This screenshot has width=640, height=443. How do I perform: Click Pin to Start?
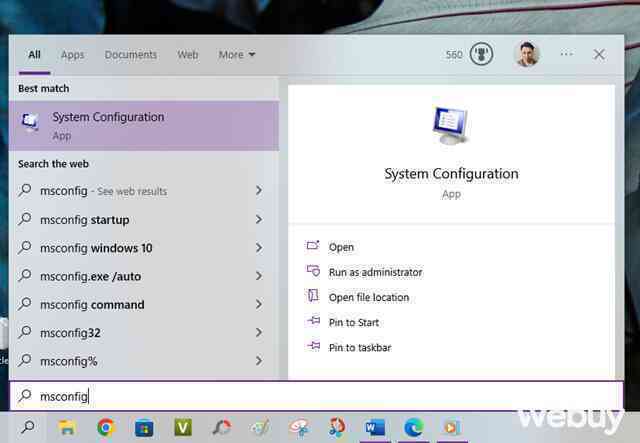[x=354, y=323]
